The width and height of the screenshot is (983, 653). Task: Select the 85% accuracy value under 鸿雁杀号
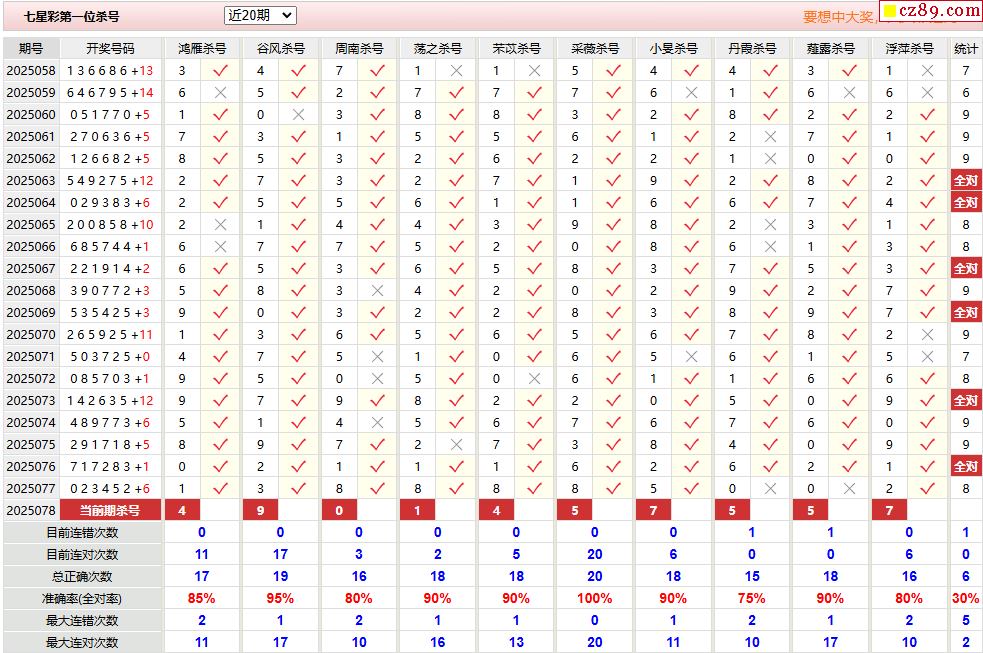point(202,598)
